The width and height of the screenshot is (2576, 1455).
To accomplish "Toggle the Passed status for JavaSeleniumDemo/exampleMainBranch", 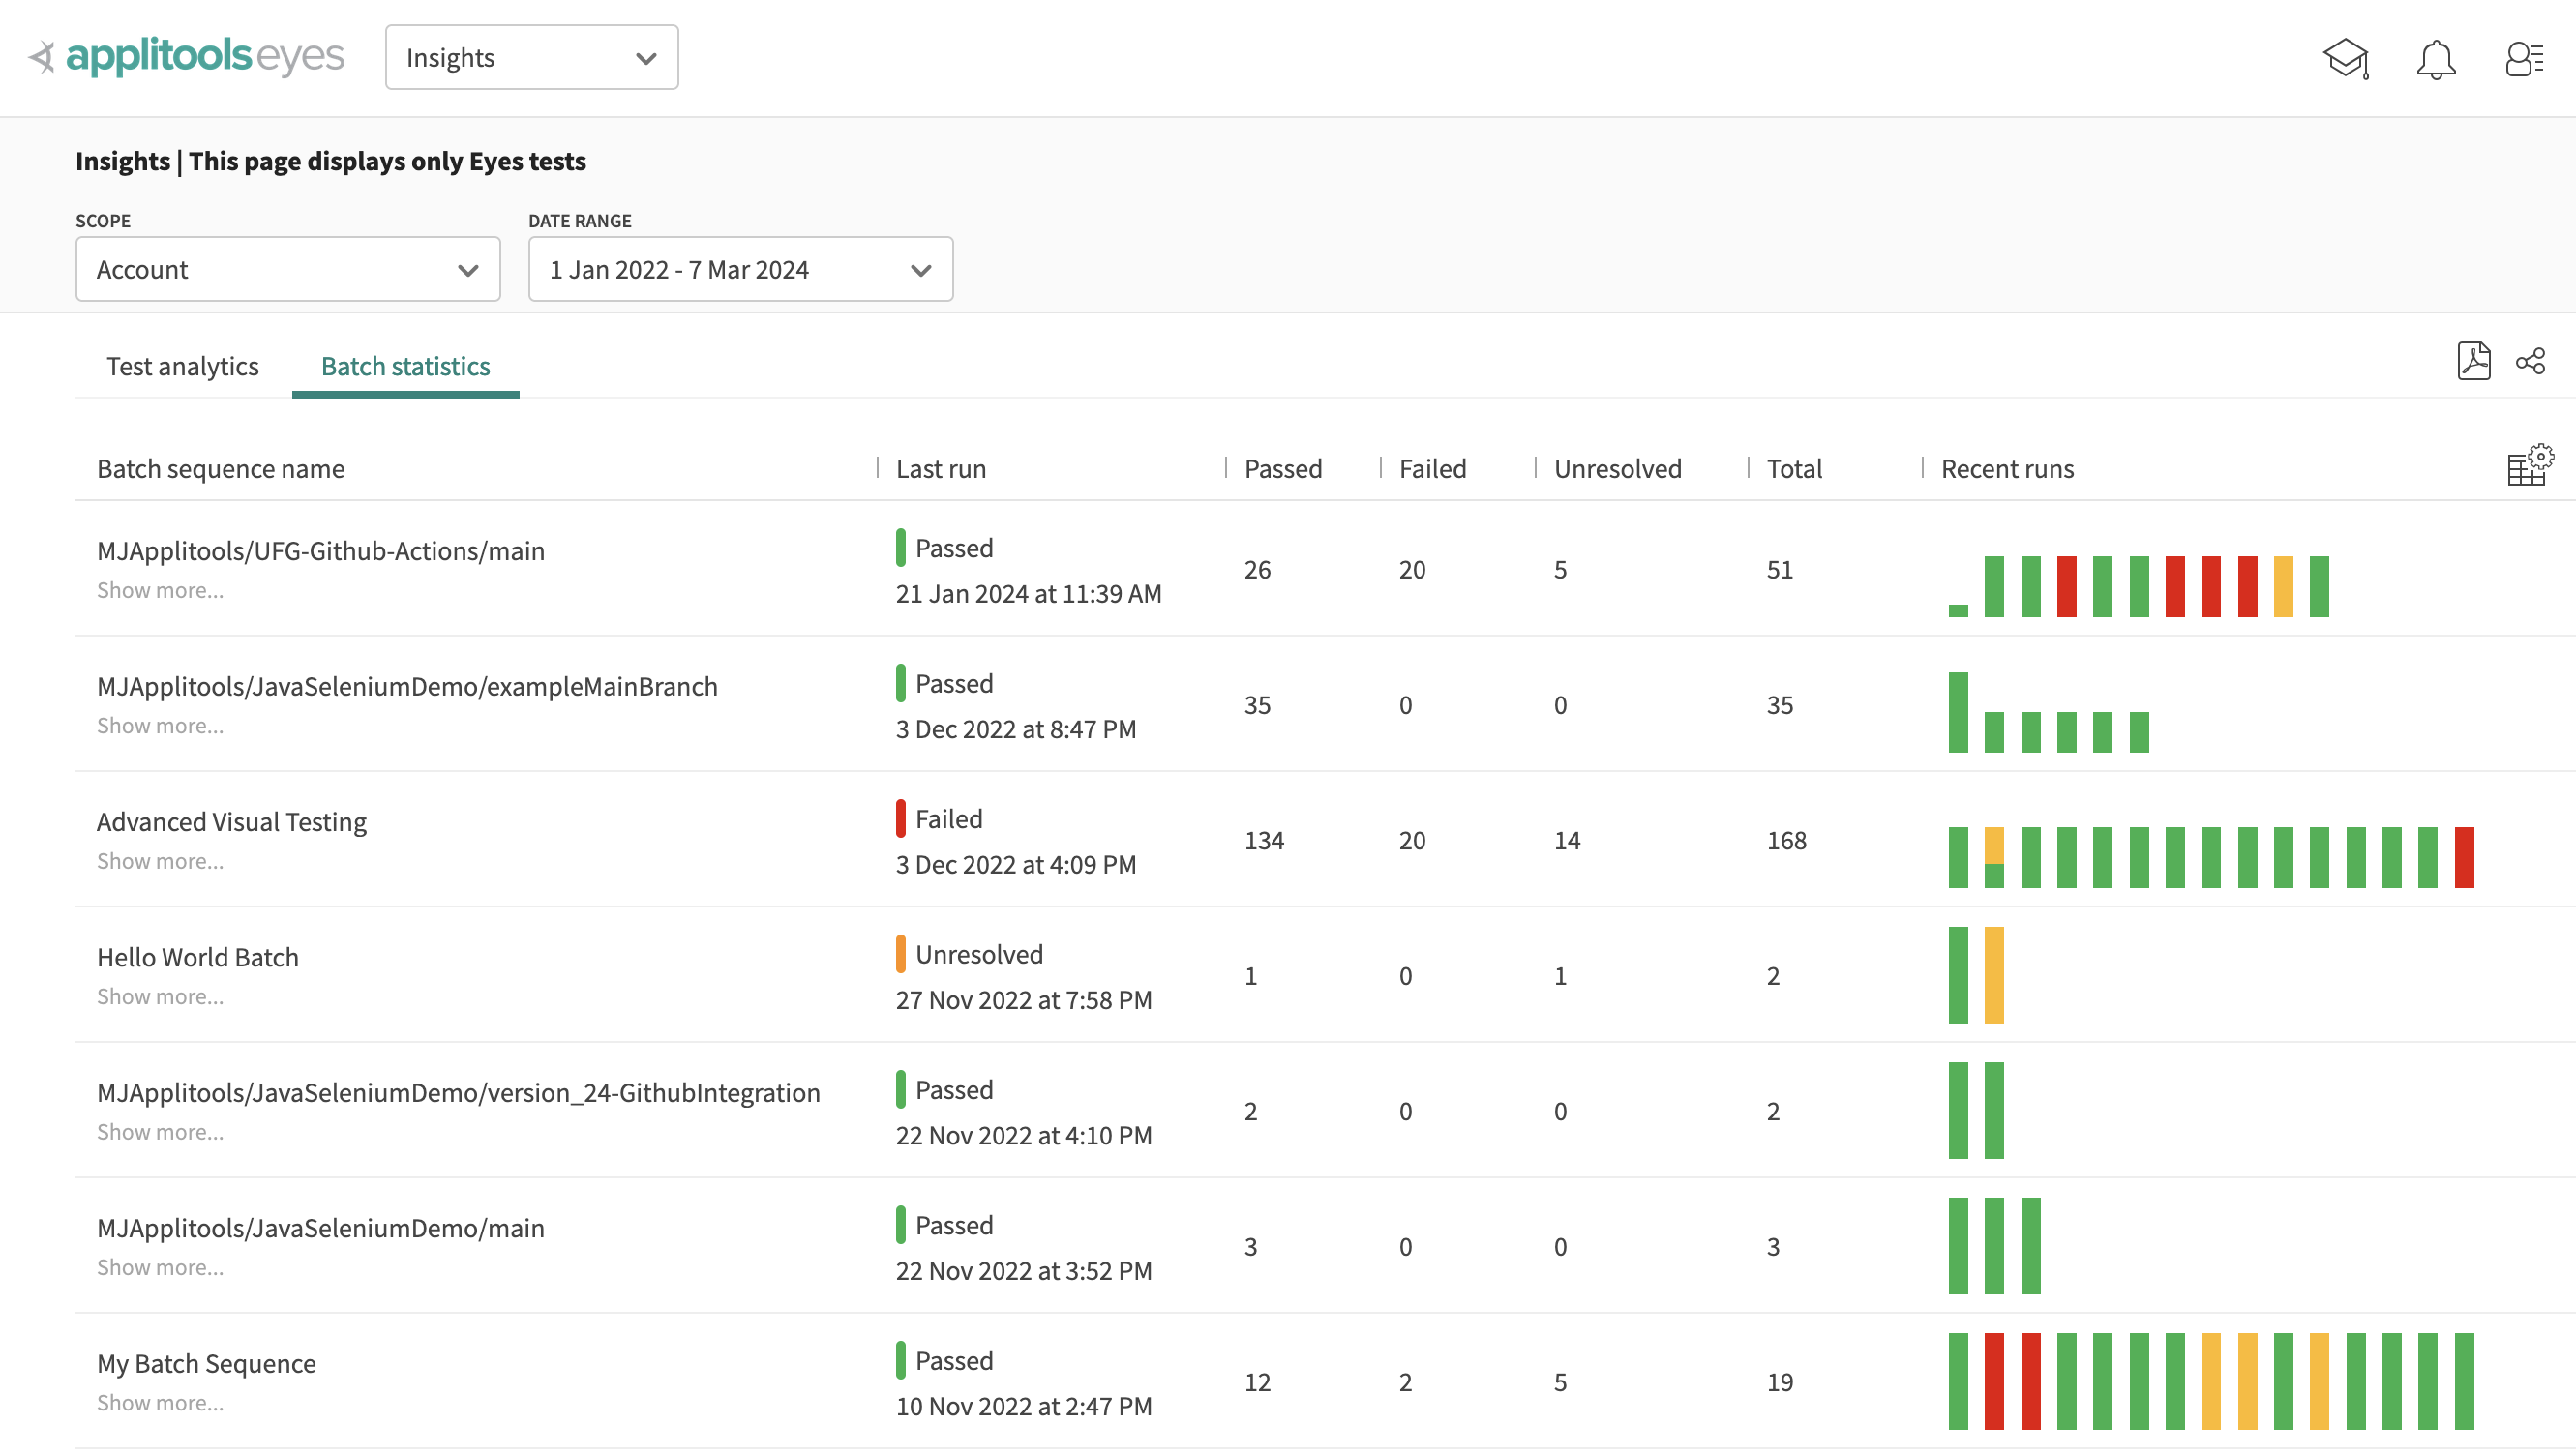I will point(904,682).
